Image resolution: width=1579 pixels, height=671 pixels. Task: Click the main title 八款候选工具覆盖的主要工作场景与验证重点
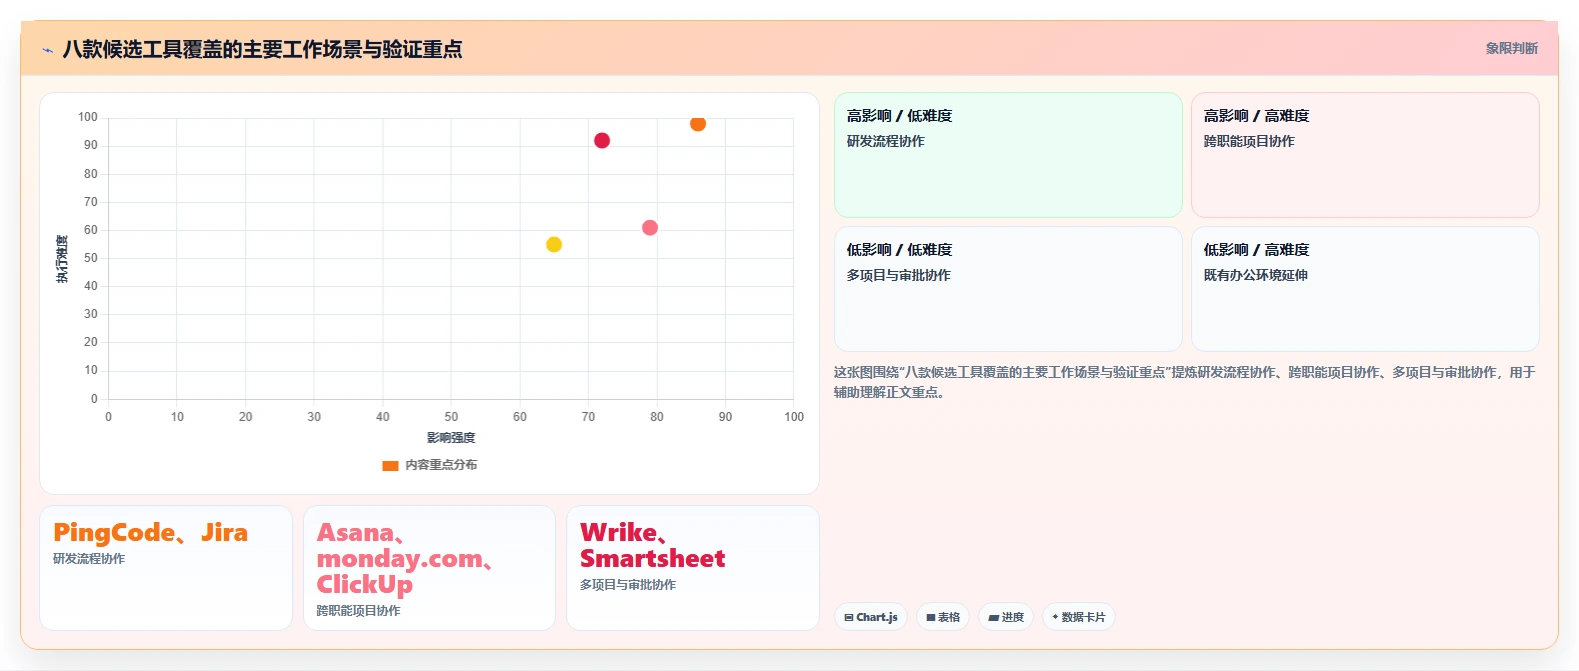(262, 49)
